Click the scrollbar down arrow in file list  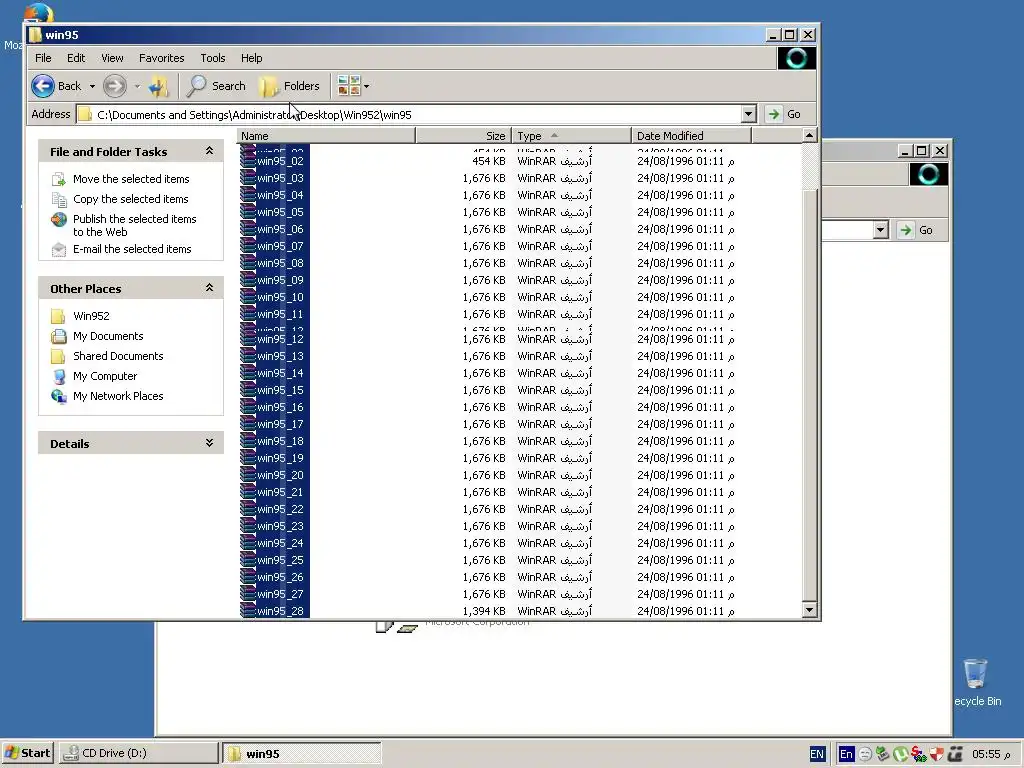[809, 610]
